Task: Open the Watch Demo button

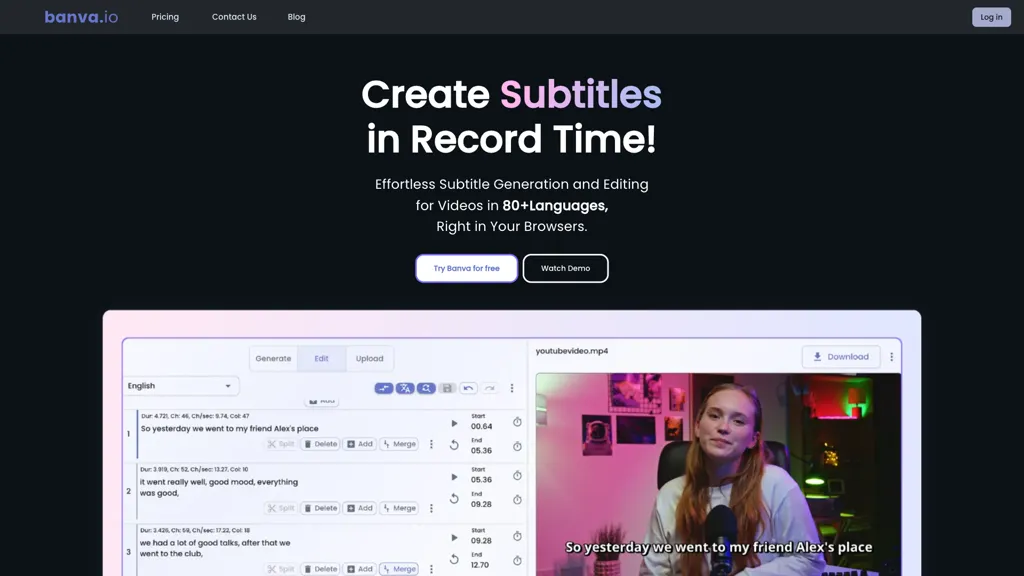Action: tap(565, 268)
